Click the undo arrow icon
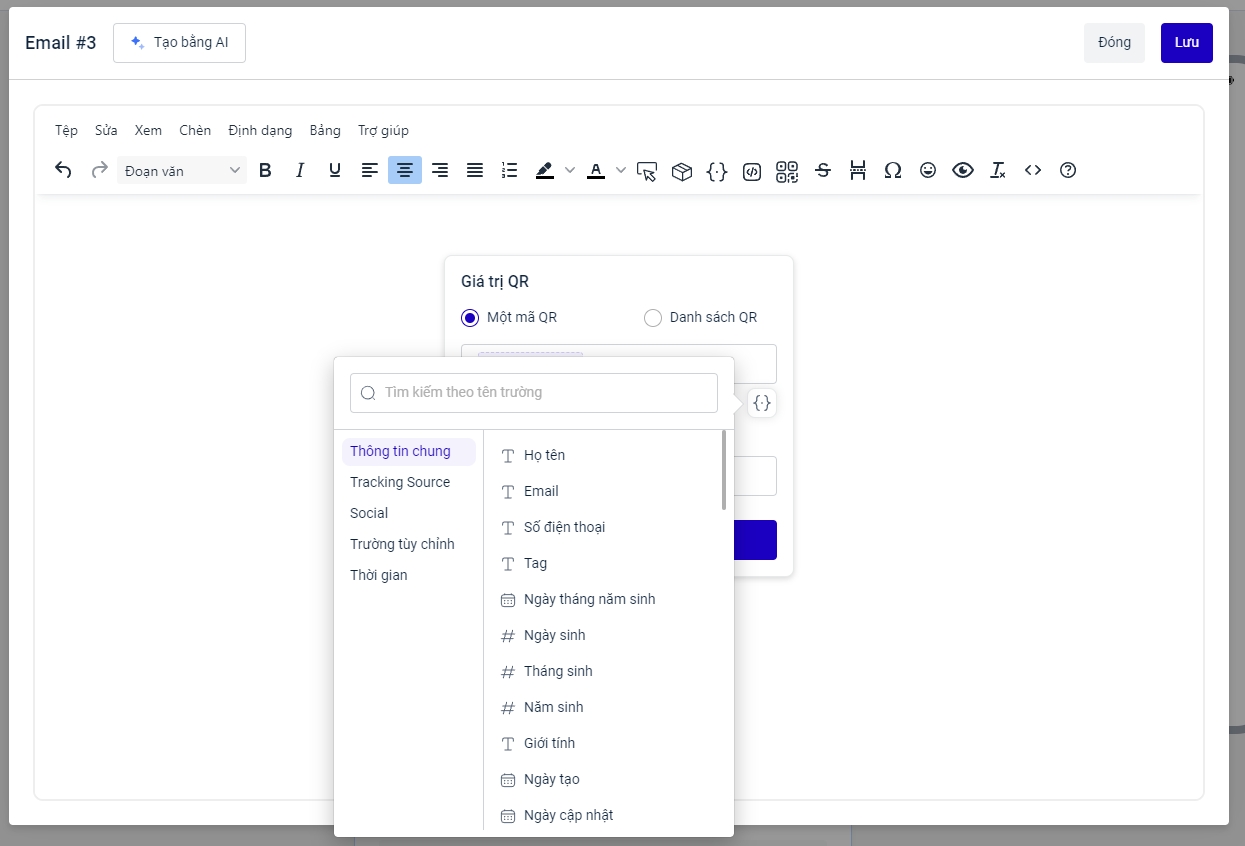 point(63,170)
